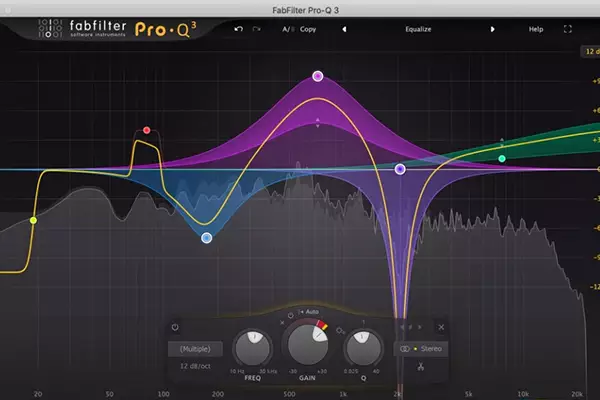Select the pink bell band node at peak
Viewport: 600px width, 400px height.
coord(318,76)
